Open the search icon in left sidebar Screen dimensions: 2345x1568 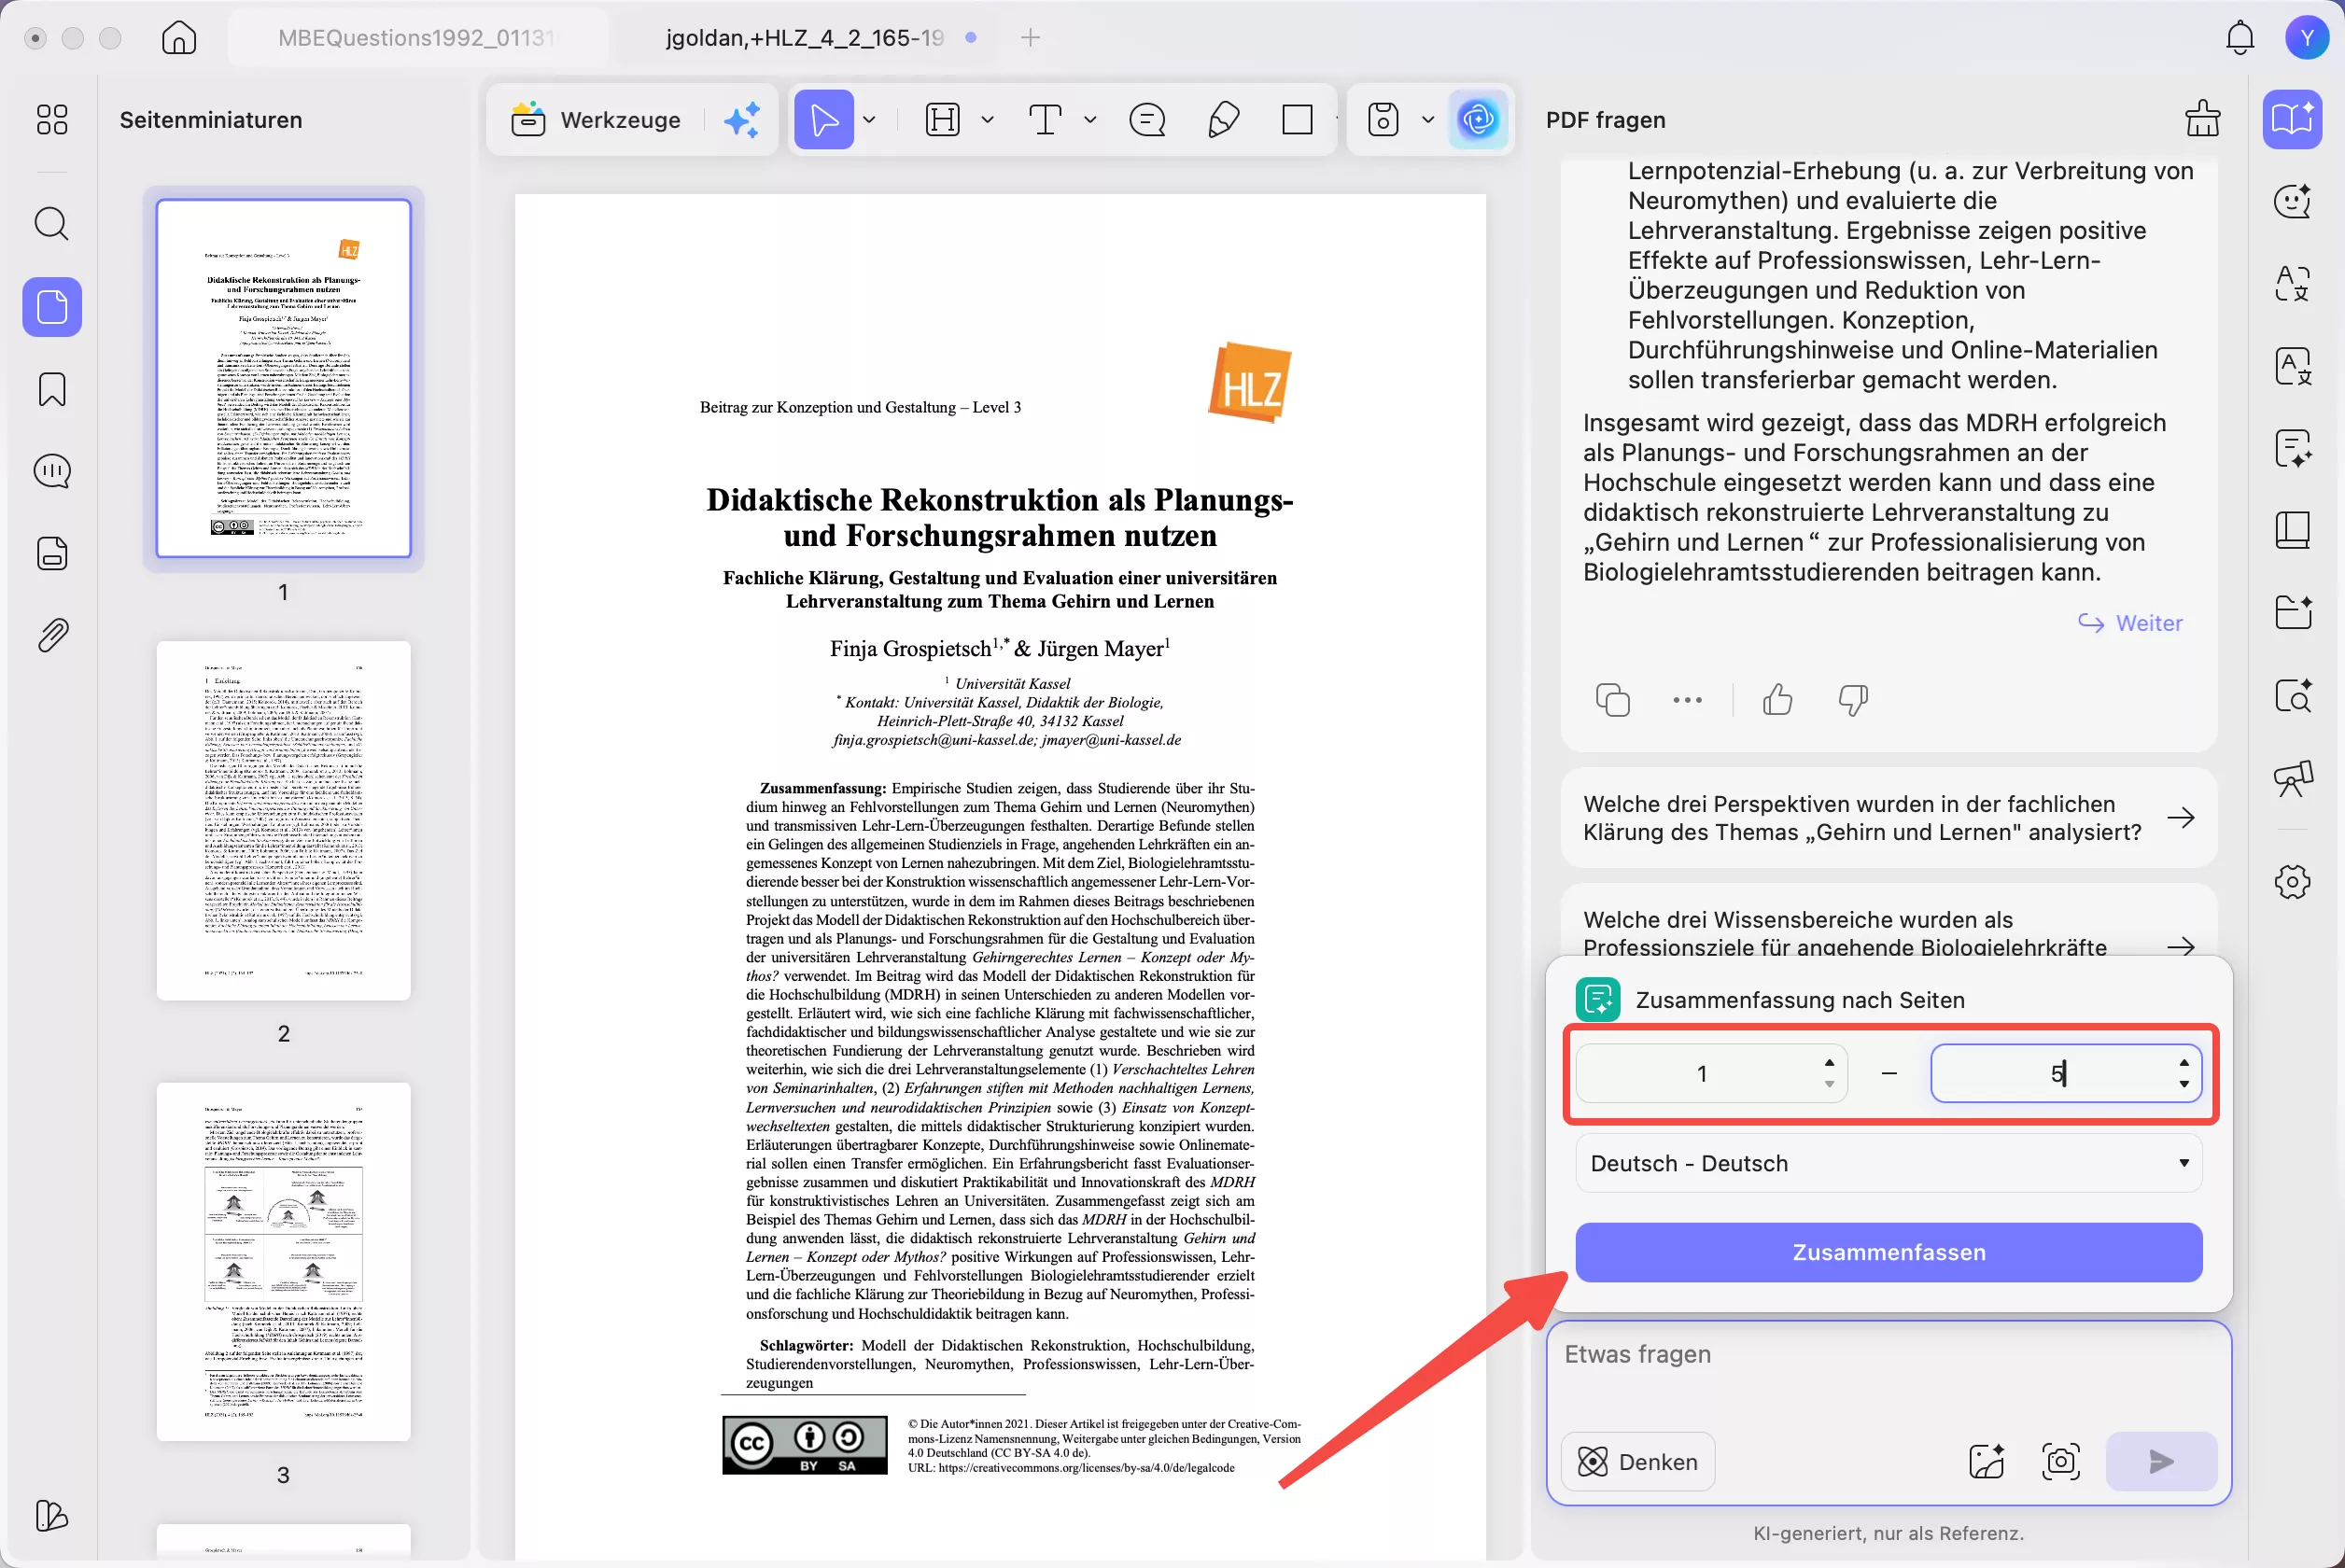coord(52,224)
